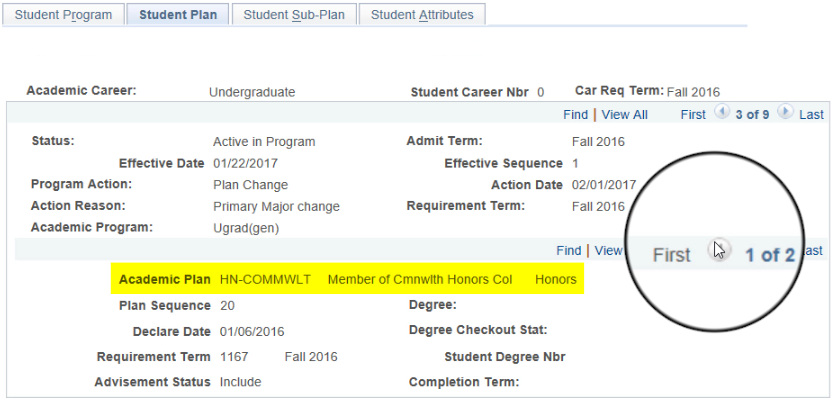Click the magnified previous arrow beside 1 of 2
The width and height of the screenshot is (838, 403).
pos(718,250)
